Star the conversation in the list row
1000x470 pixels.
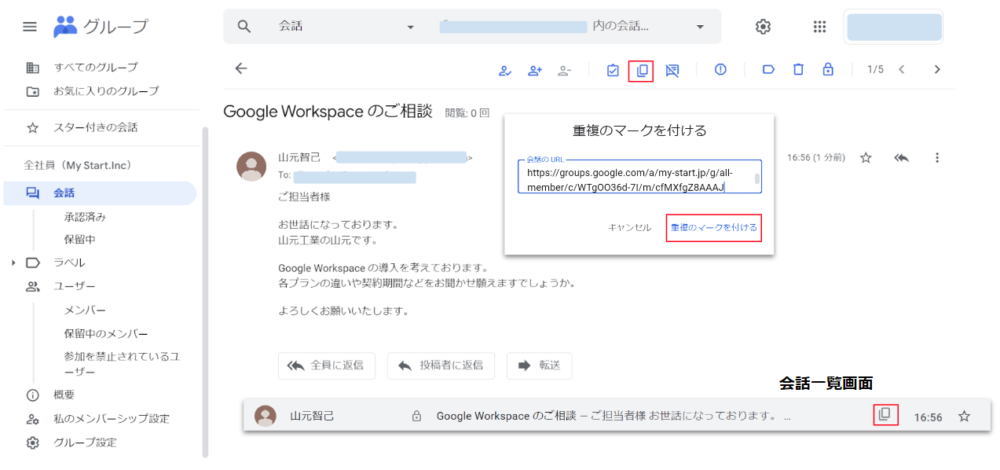coord(964,416)
